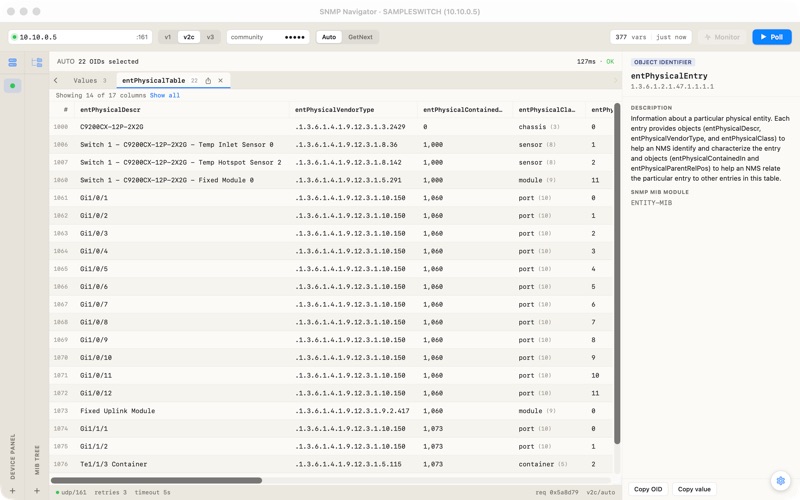Click vendor type .1.3.6.1.4.1.9.12.3.1.3.2429
Screen dimensions: 800x500
pos(350,127)
